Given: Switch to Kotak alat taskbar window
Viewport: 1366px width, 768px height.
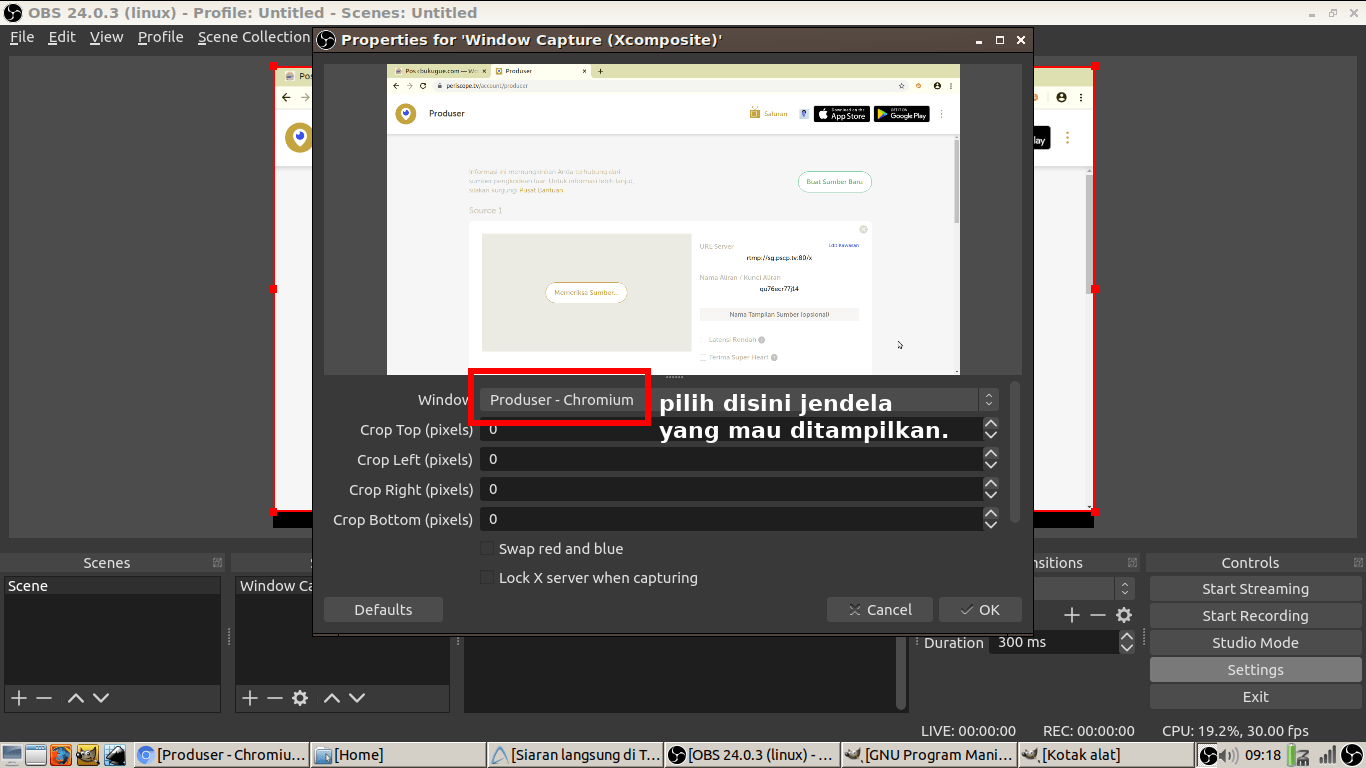Looking at the screenshot, I should pos(1106,755).
